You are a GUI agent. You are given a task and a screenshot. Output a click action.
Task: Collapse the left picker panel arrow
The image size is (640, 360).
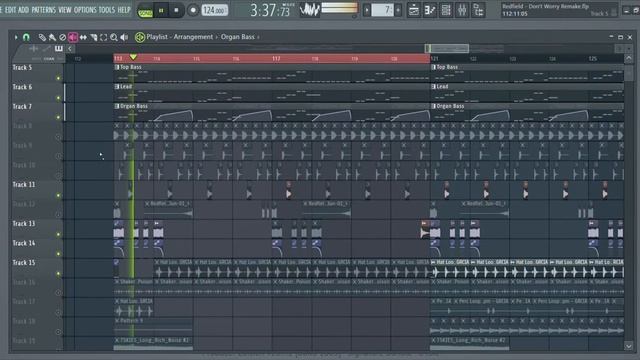click(70, 49)
